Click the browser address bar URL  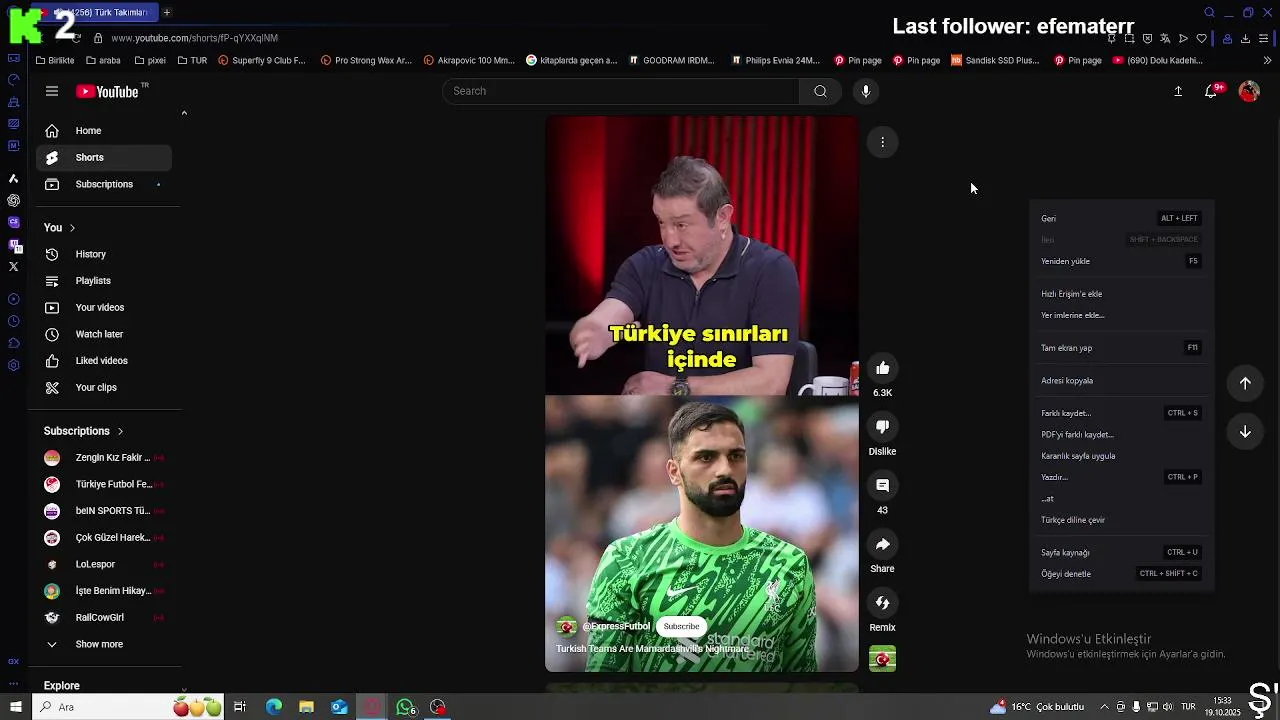[195, 38]
